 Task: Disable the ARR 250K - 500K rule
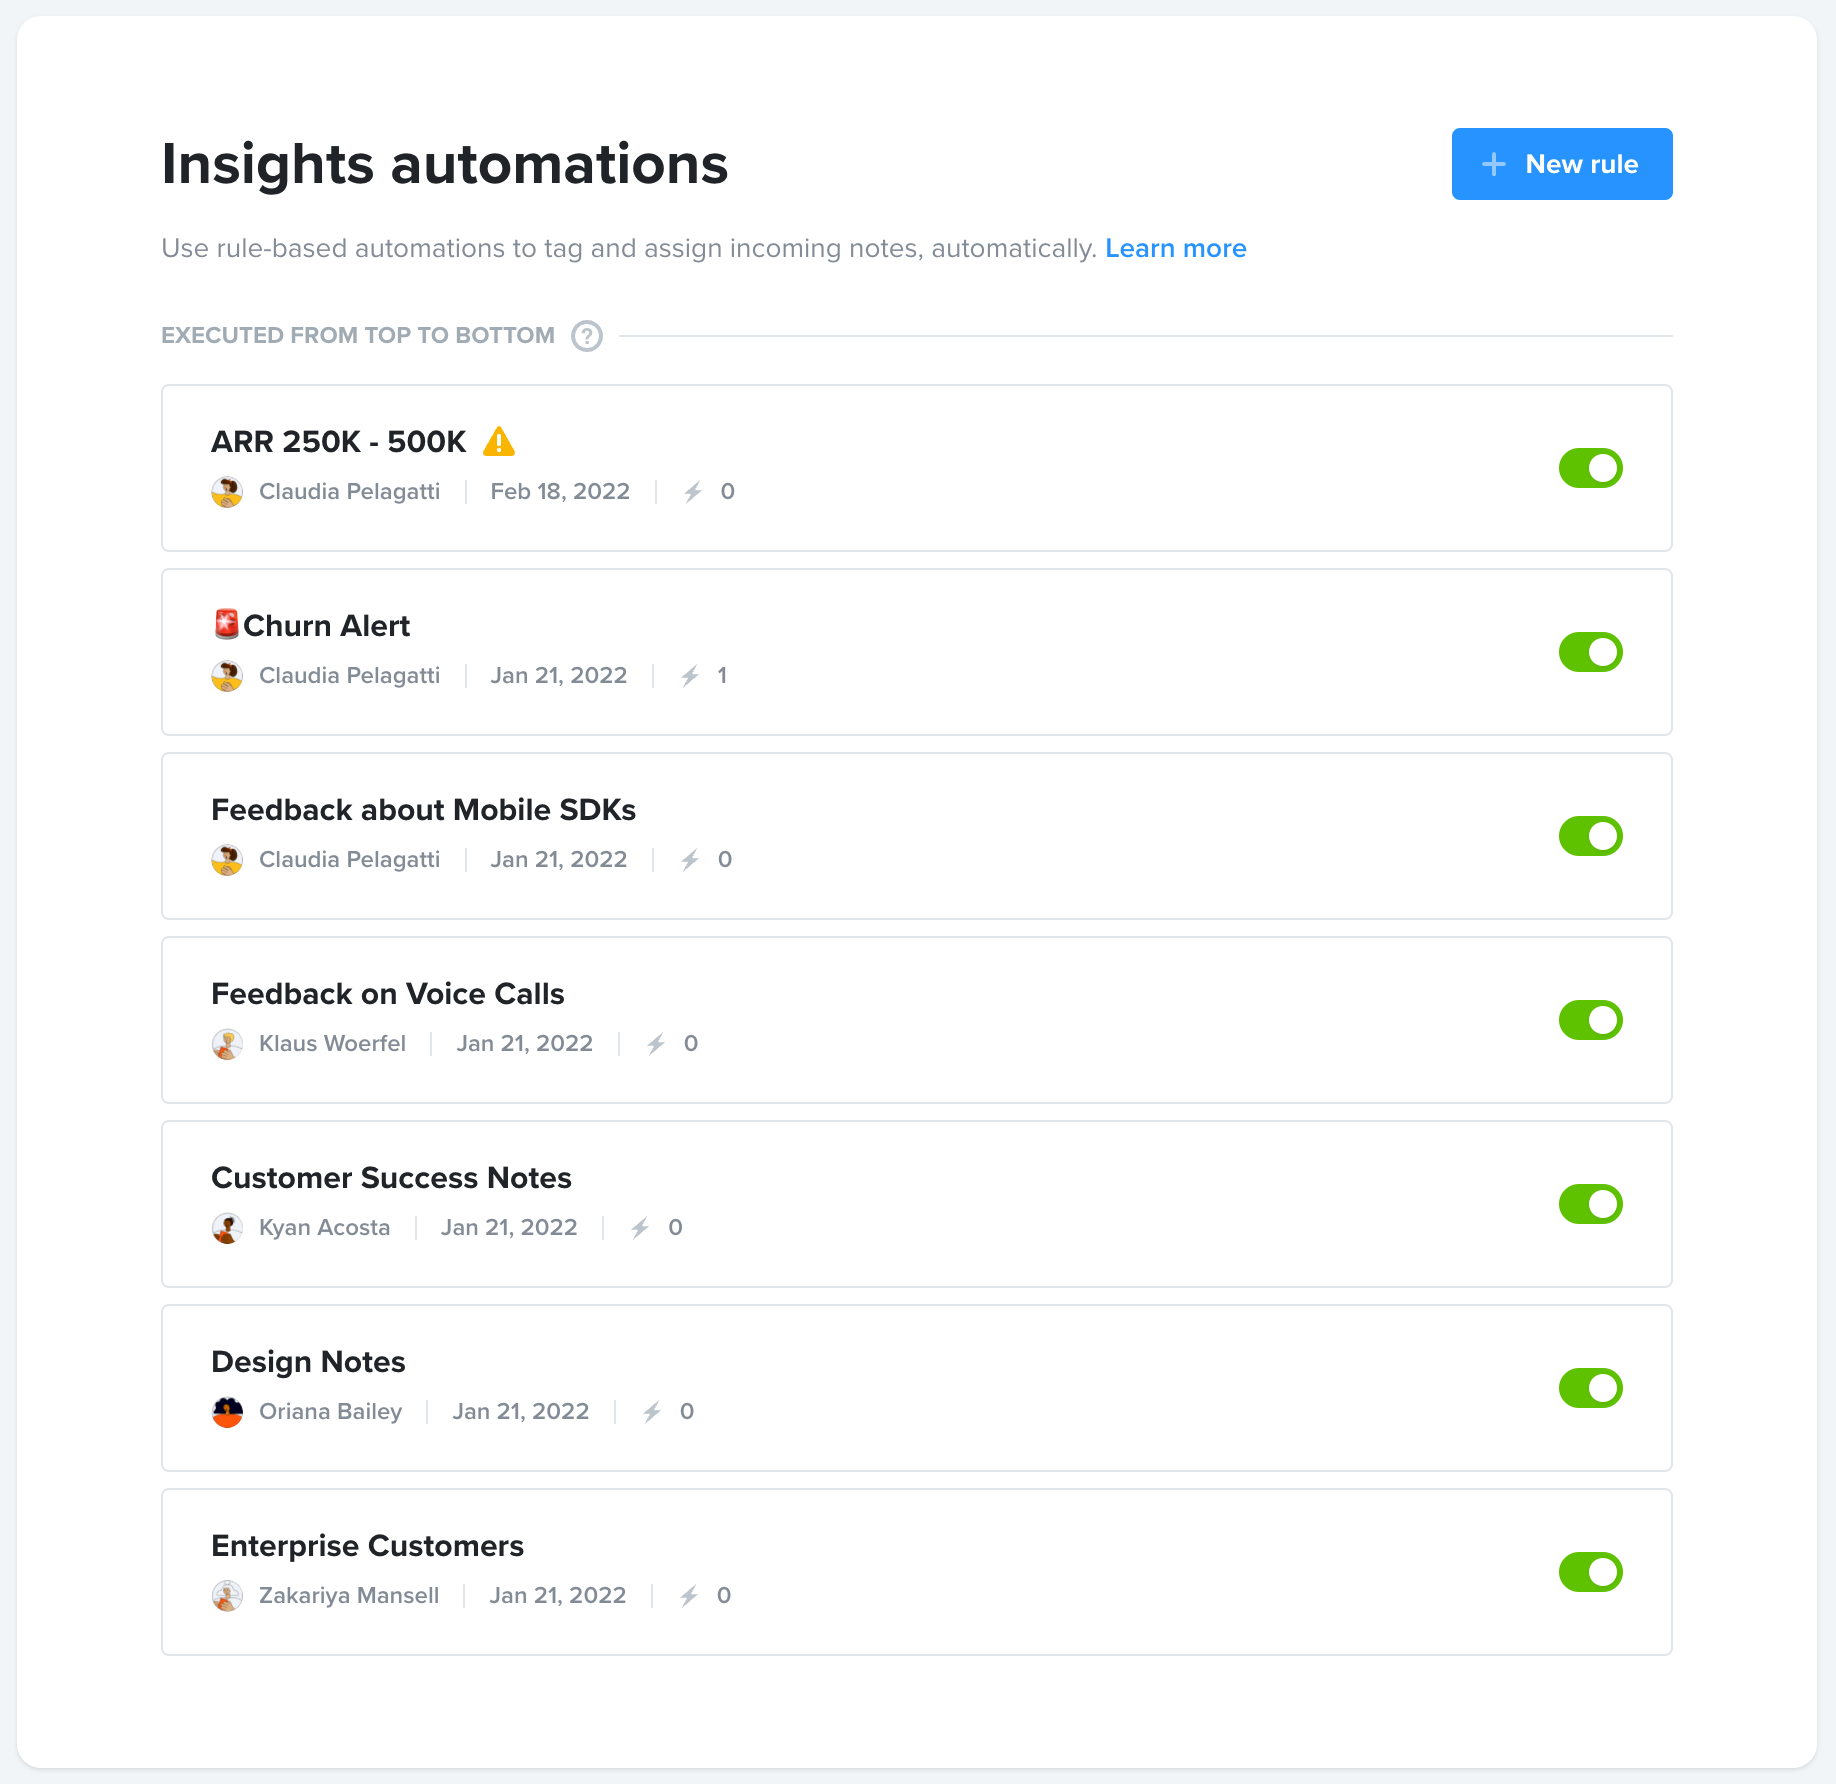[1590, 468]
